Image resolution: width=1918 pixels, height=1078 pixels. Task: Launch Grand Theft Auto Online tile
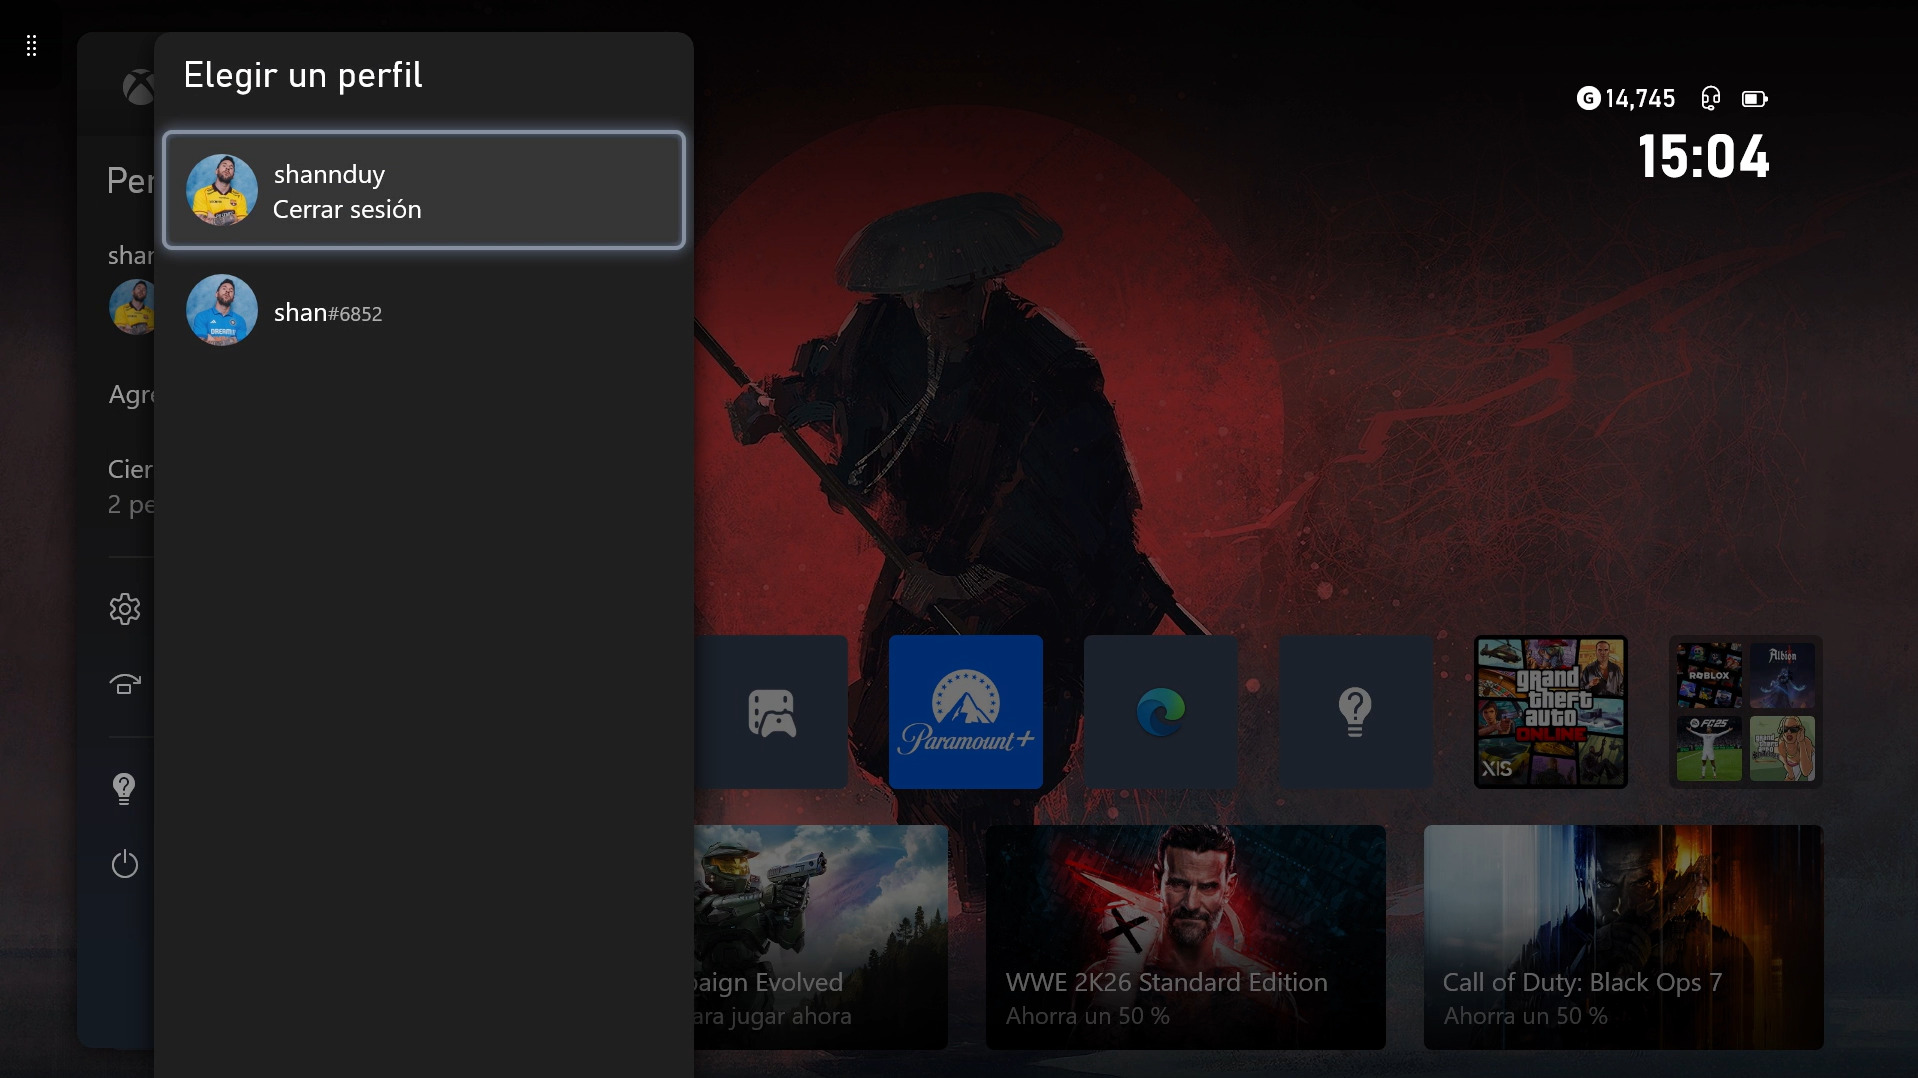pyautogui.click(x=1551, y=712)
